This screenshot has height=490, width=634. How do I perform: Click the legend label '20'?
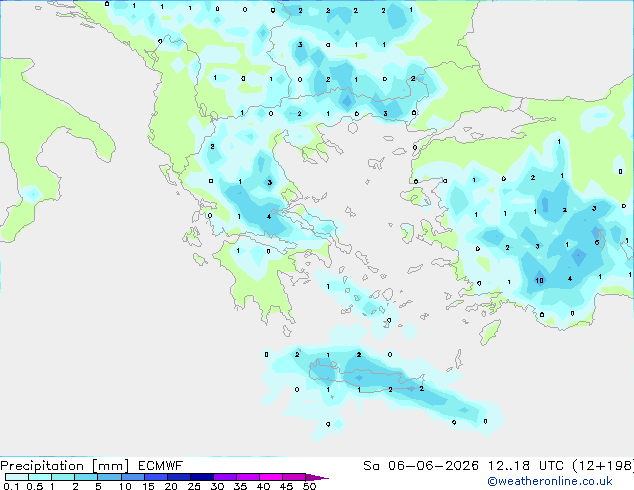pos(171,486)
